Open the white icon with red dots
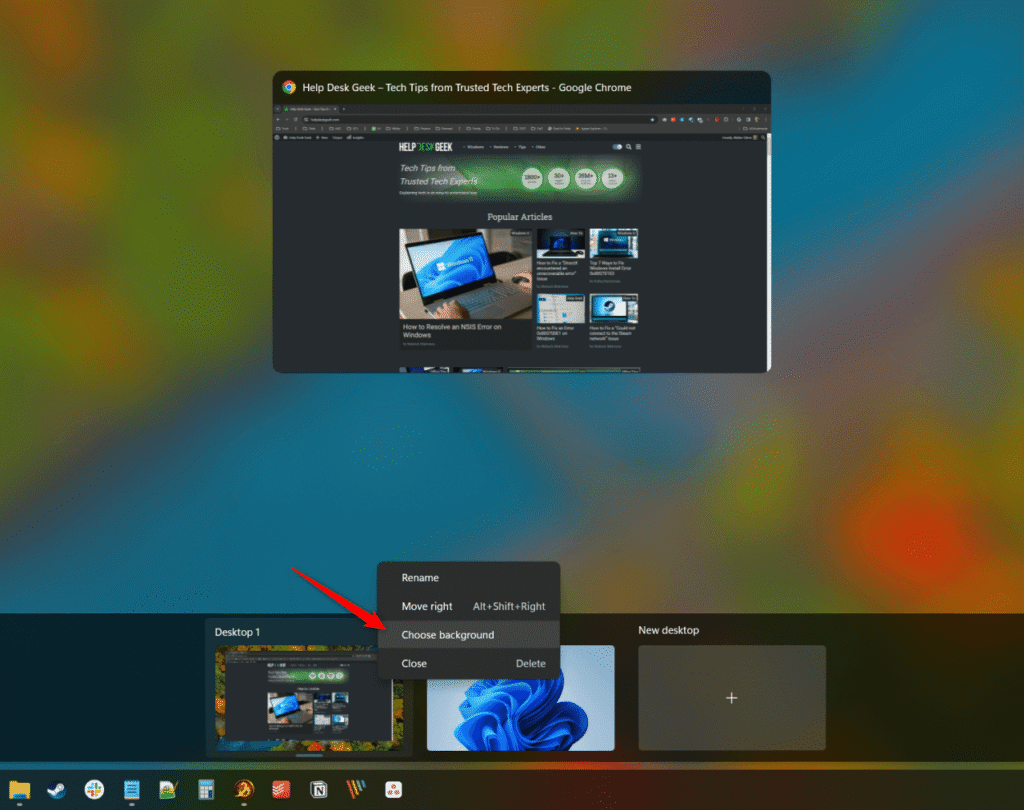The image size is (1024, 810). [x=394, y=790]
